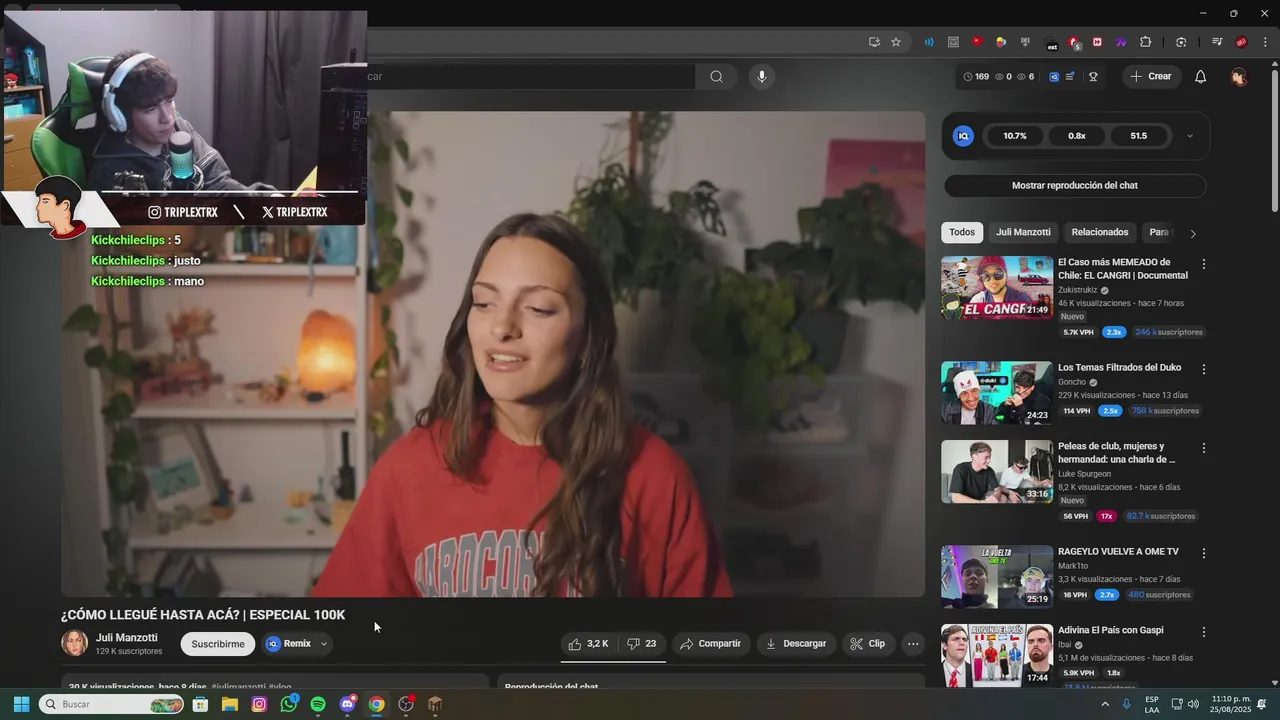Screen dimensions: 1280x720
Task: Click the YouTube search input field
Action: 530,76
